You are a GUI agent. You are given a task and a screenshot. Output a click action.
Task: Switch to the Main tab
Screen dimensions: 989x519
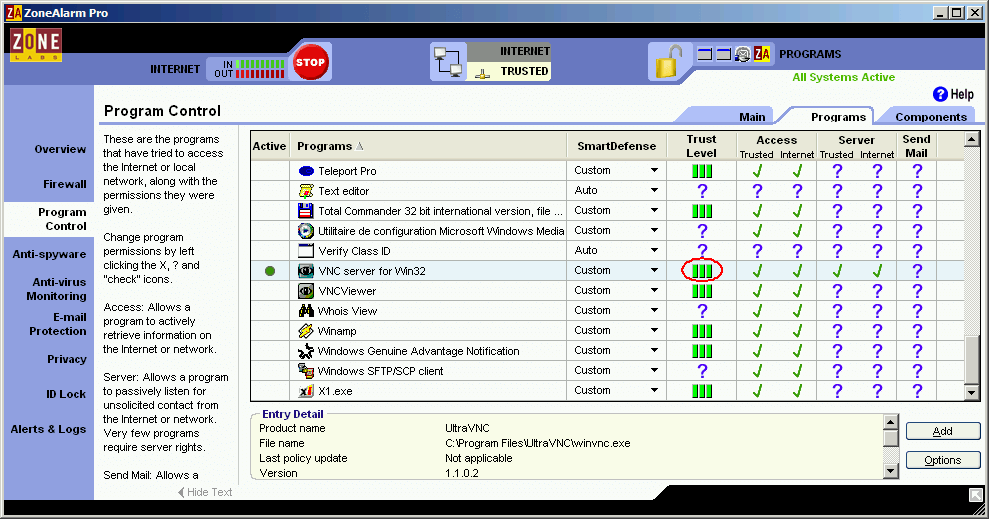pyautogui.click(x=752, y=117)
